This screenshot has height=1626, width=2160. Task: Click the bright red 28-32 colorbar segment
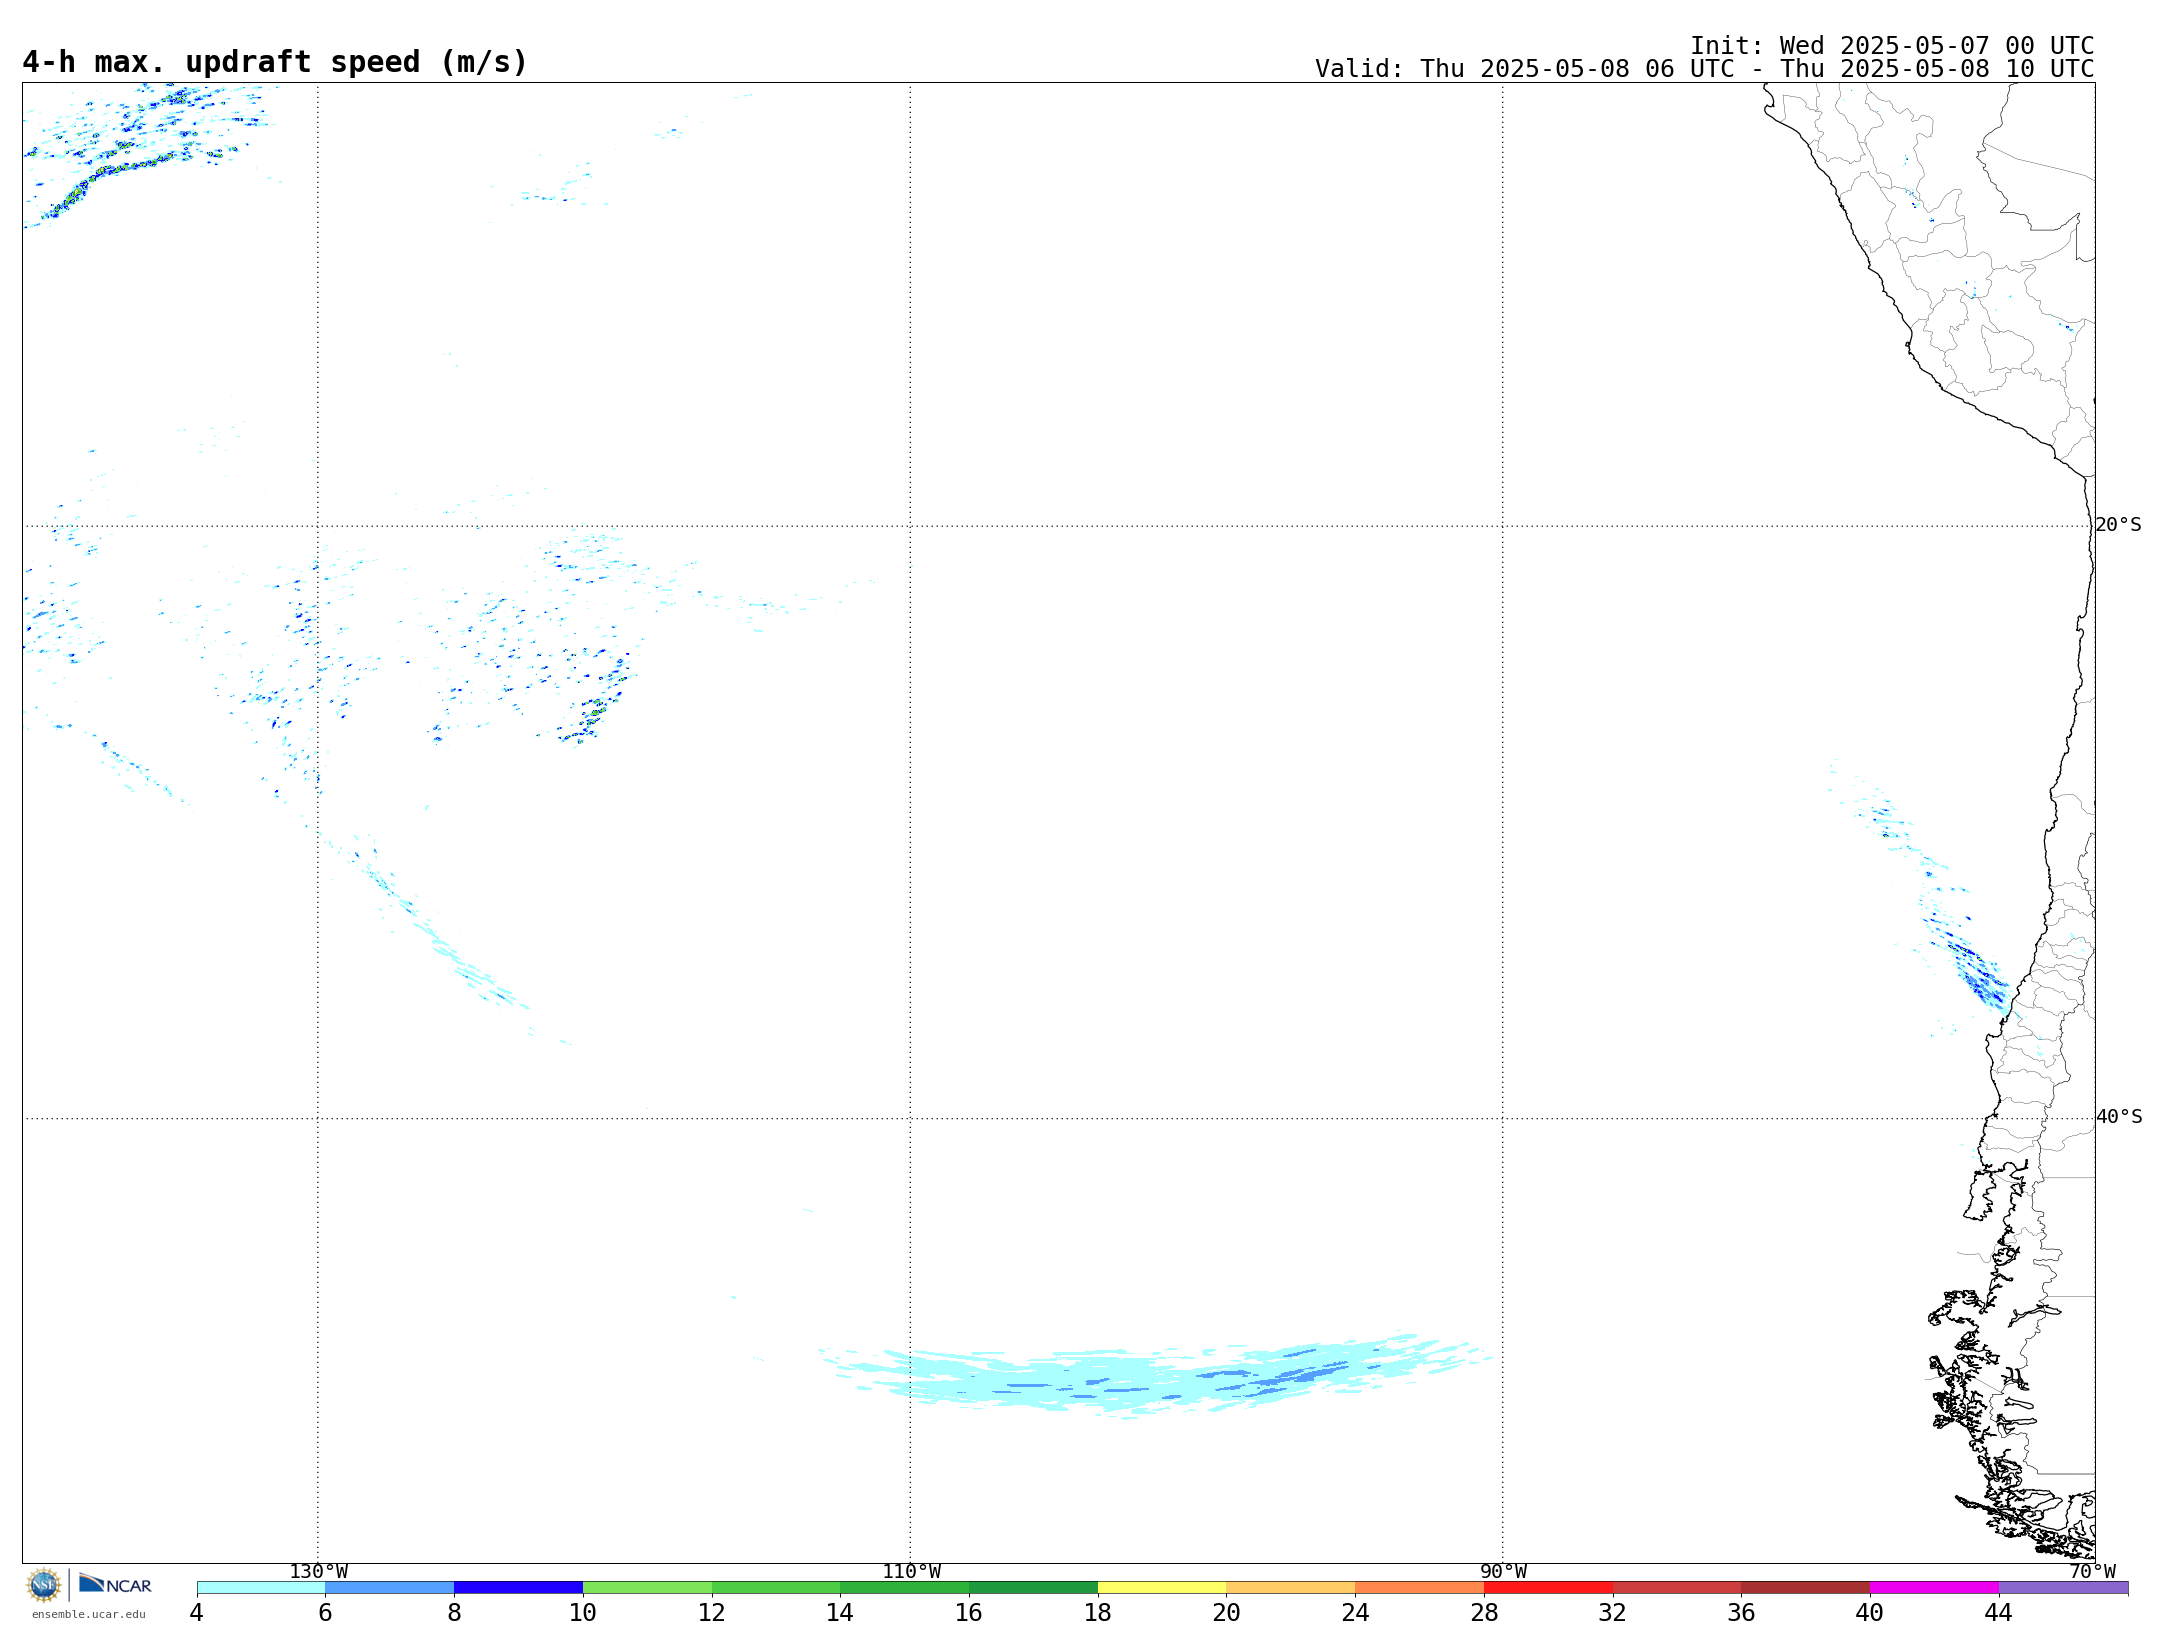(x=1548, y=1588)
